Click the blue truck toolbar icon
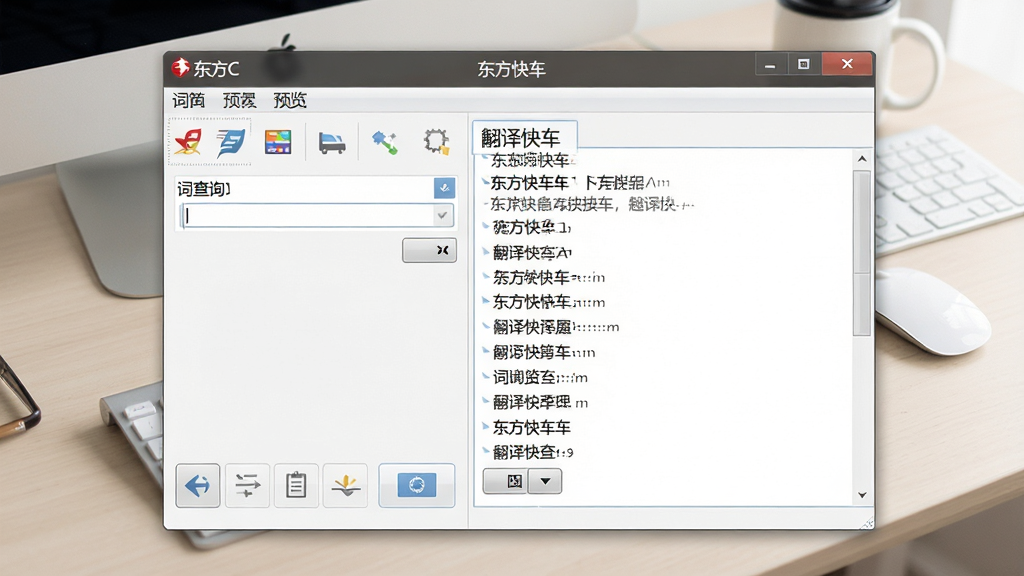The width and height of the screenshot is (1024, 576). pyautogui.click(x=332, y=142)
